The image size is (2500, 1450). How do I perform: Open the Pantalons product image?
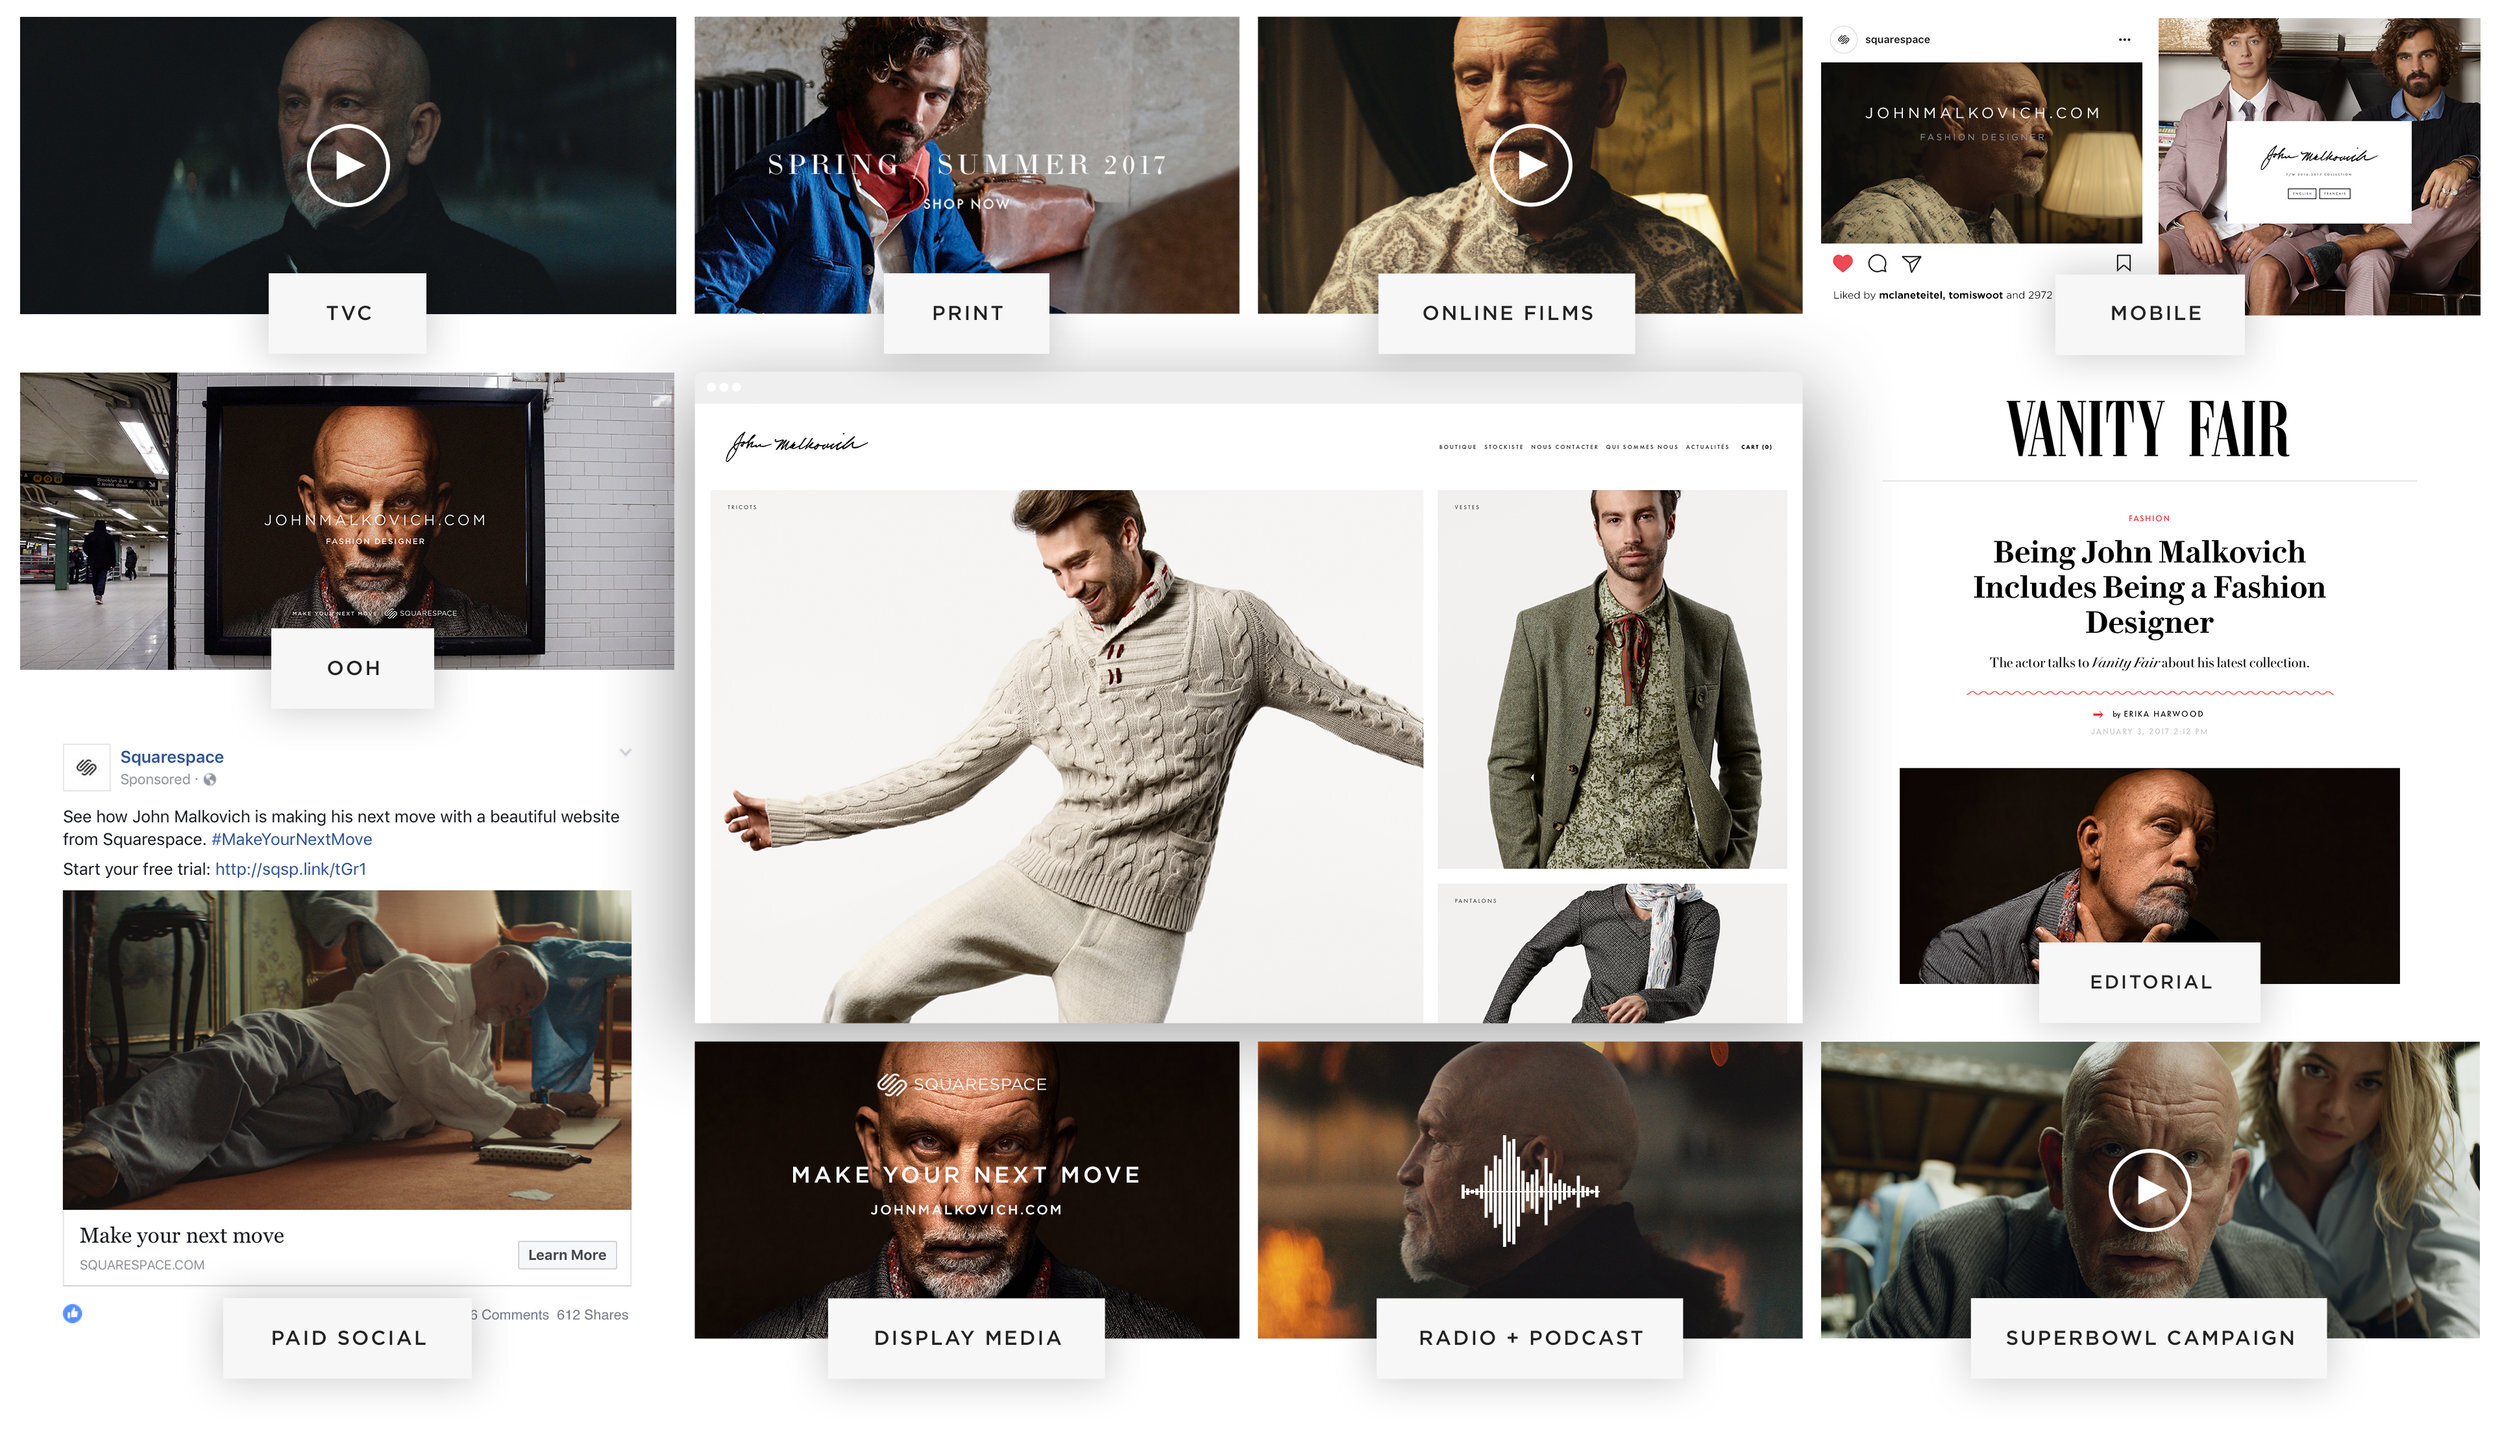(x=1612, y=953)
